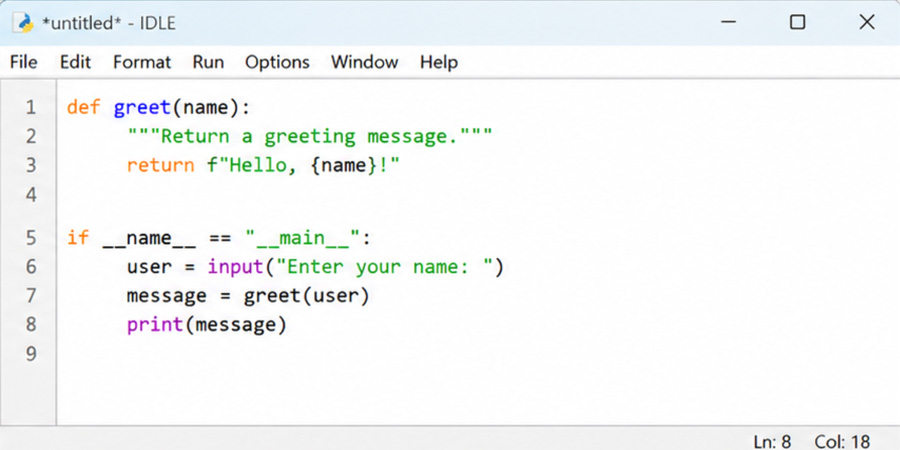Click the 'def' keyword on line 1

point(84,107)
